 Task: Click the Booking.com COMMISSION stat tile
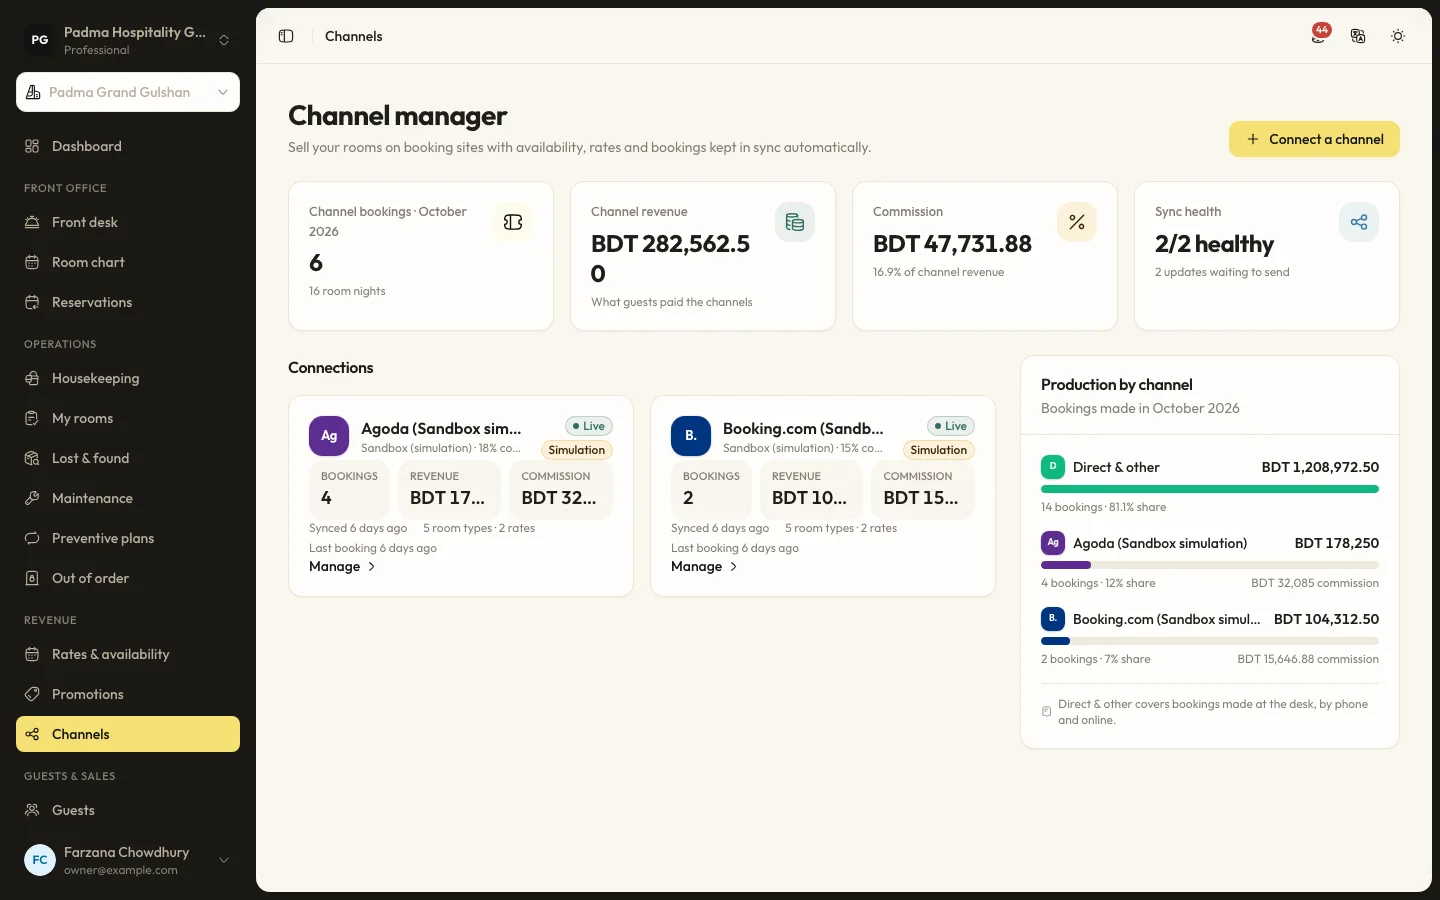click(x=923, y=488)
